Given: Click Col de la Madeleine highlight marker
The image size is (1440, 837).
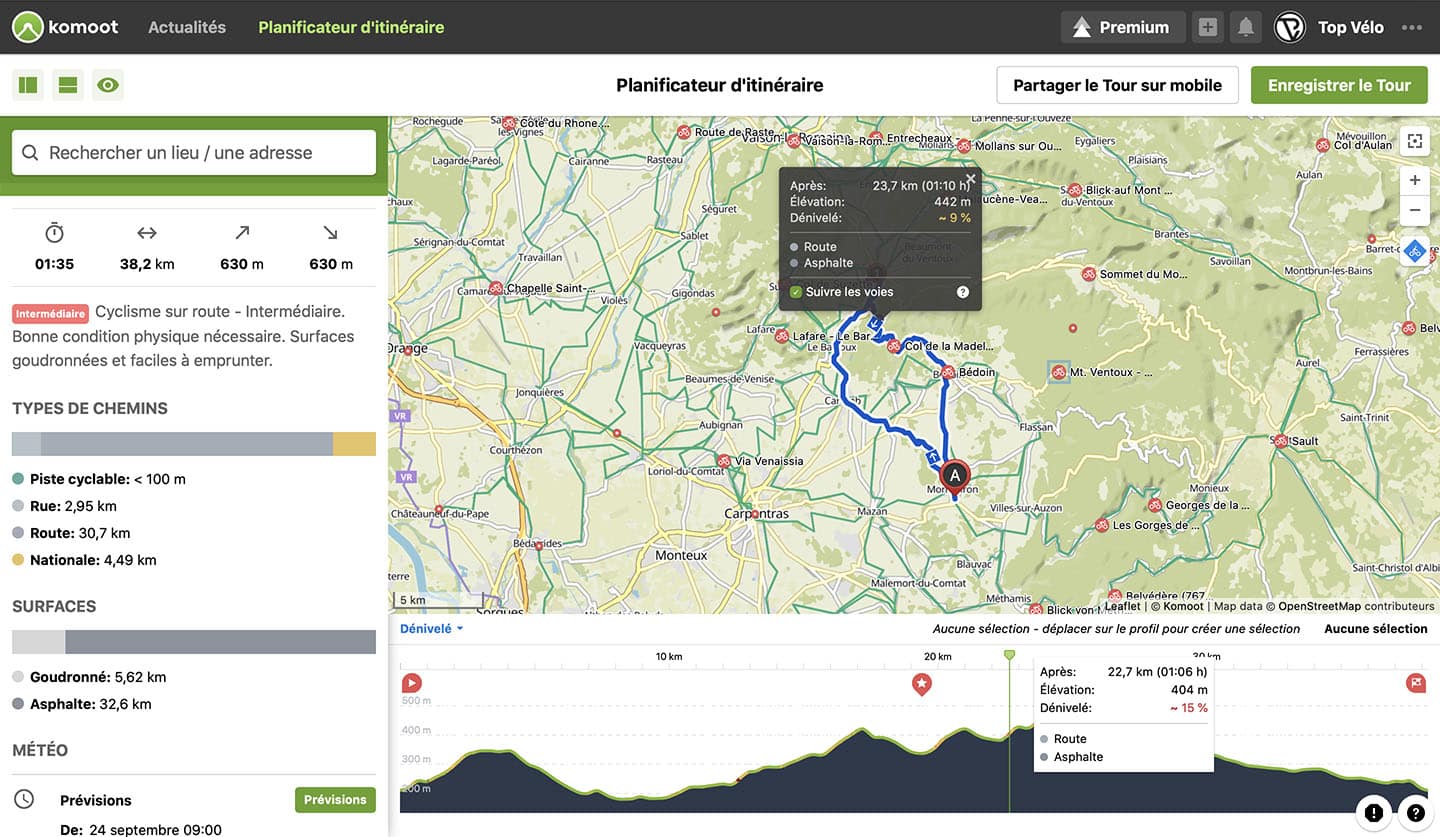Looking at the screenshot, I should tap(895, 346).
